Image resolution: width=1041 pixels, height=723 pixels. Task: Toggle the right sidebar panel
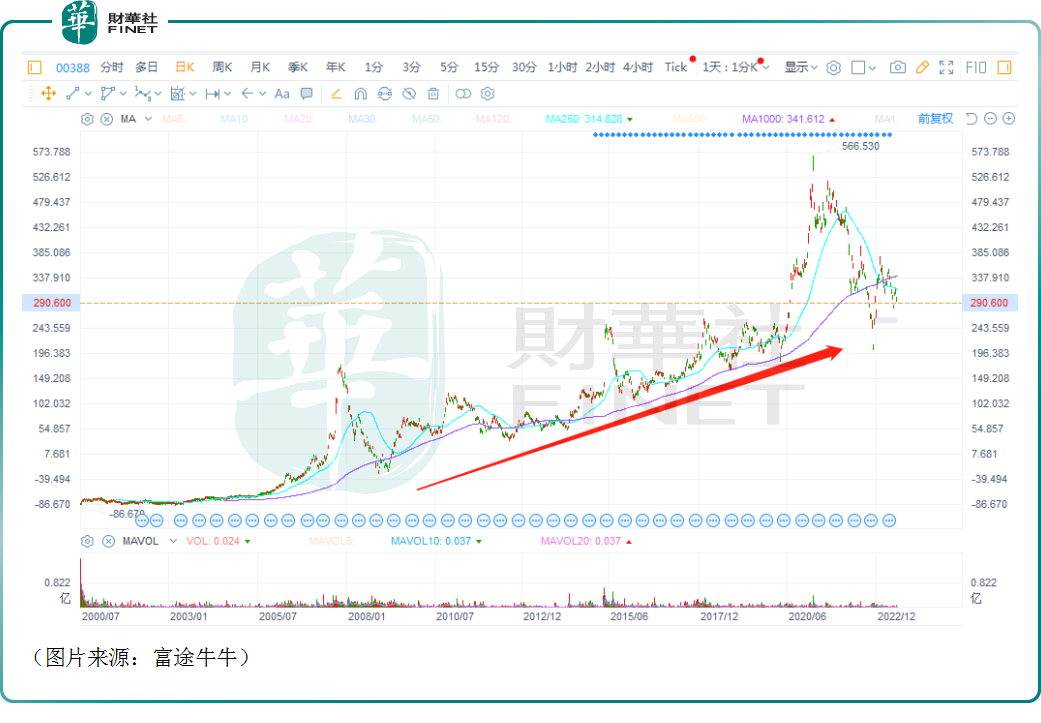(1005, 67)
